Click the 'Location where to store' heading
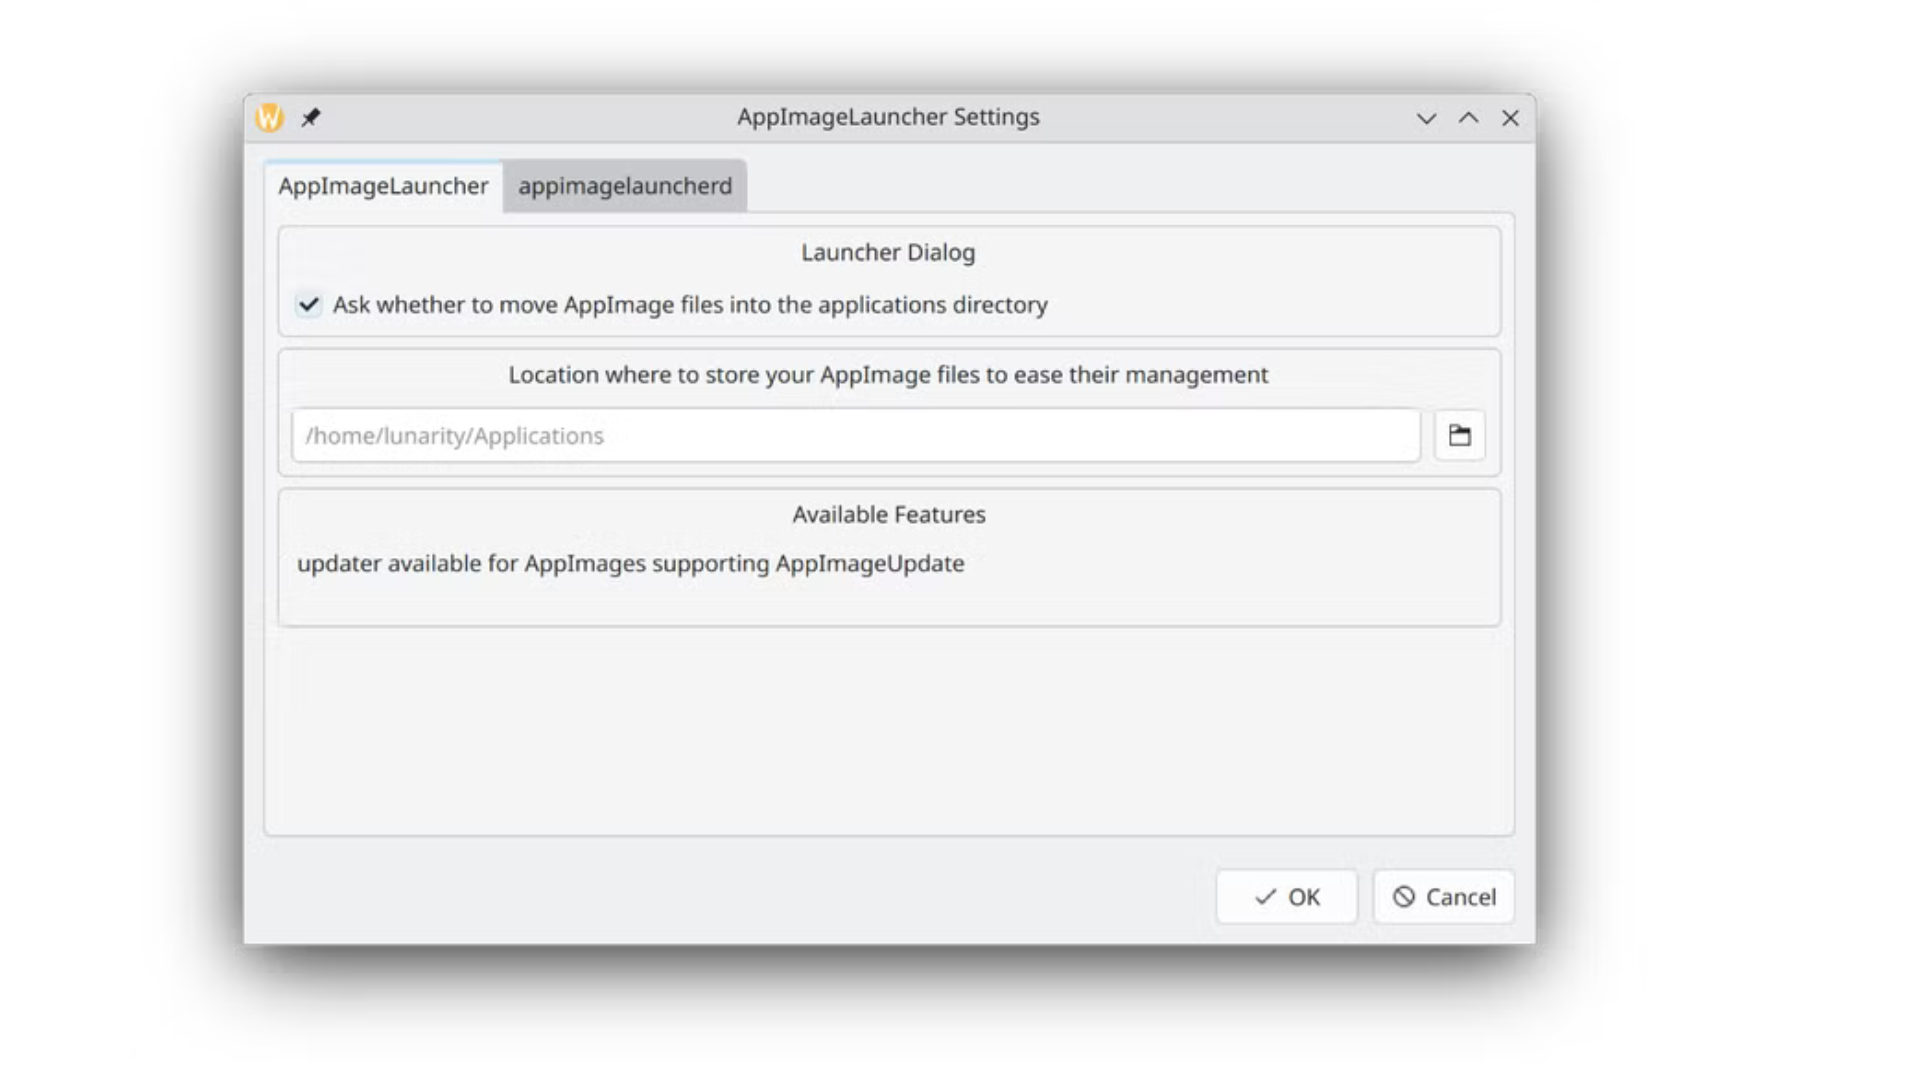 [x=888, y=375]
